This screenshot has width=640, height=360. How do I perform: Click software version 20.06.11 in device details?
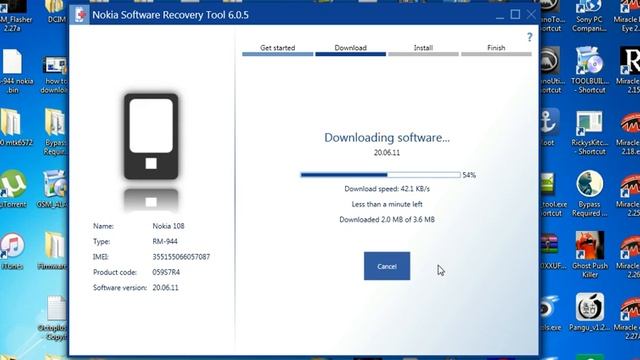tap(165, 287)
